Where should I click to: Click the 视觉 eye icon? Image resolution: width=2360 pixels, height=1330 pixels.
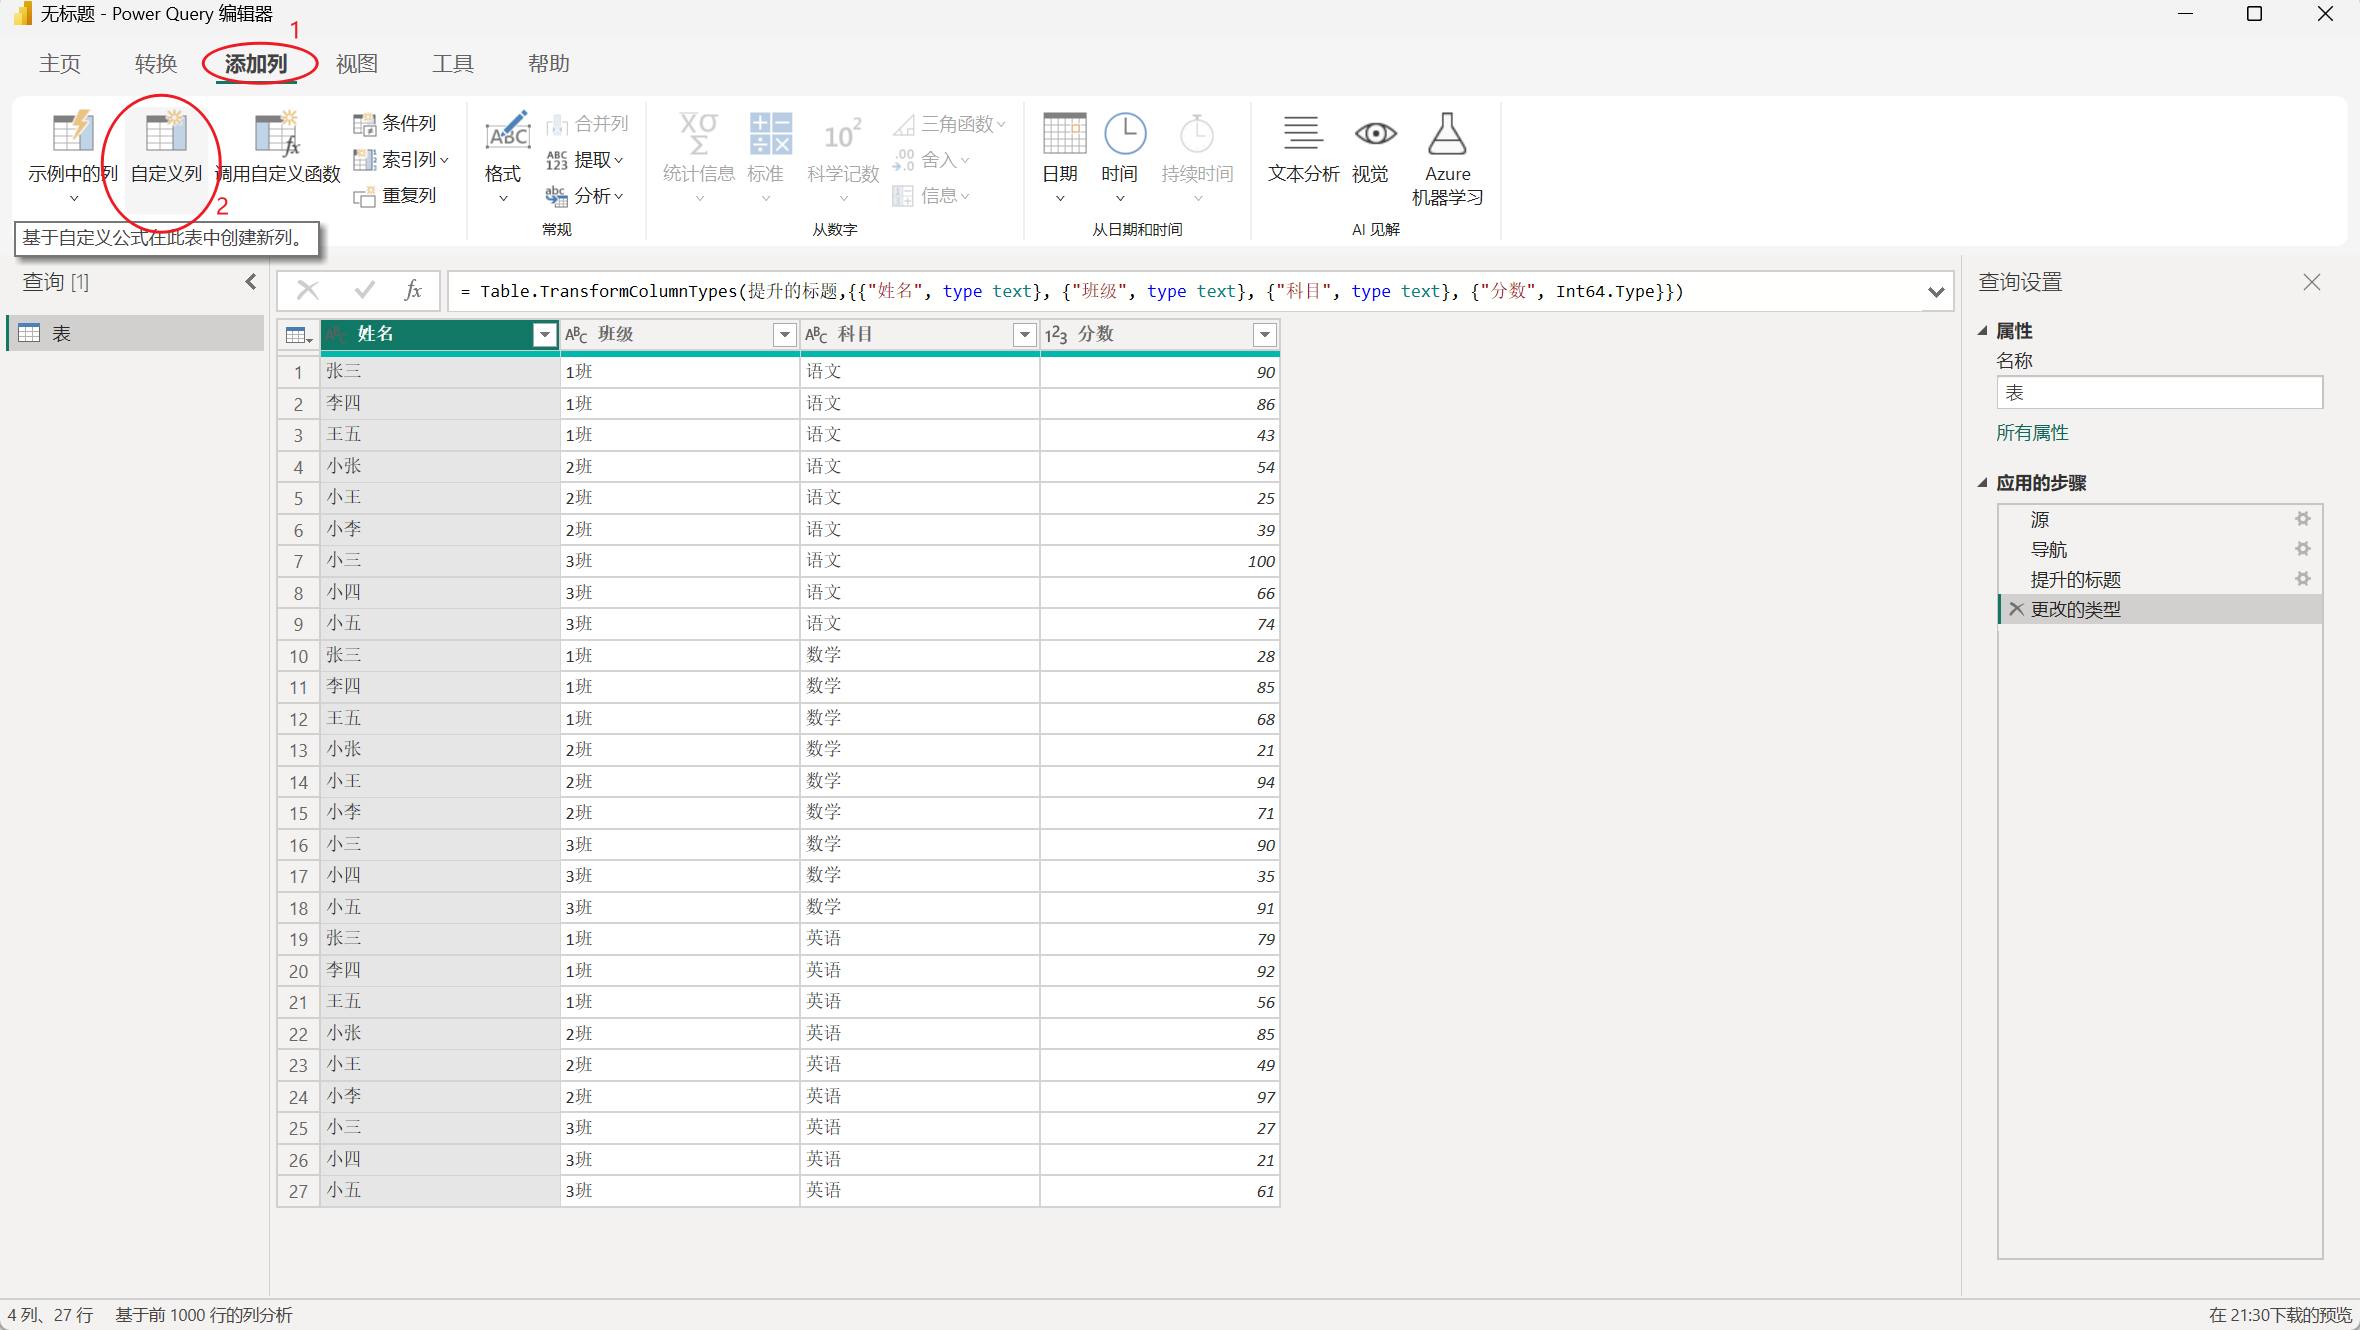coord(1374,135)
